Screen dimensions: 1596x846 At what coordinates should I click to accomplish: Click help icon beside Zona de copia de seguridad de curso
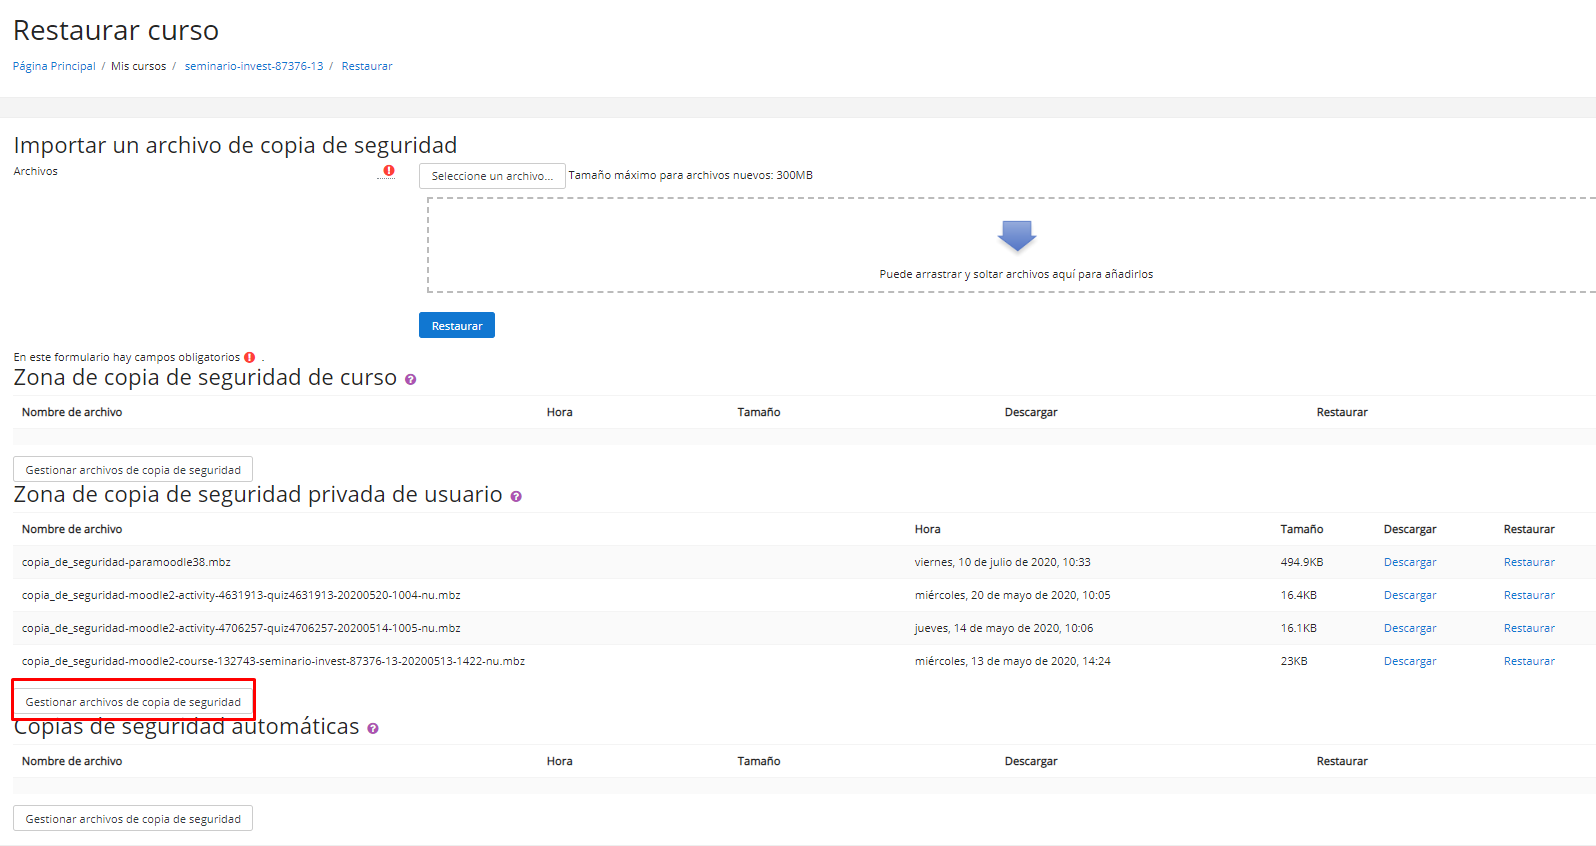410,380
